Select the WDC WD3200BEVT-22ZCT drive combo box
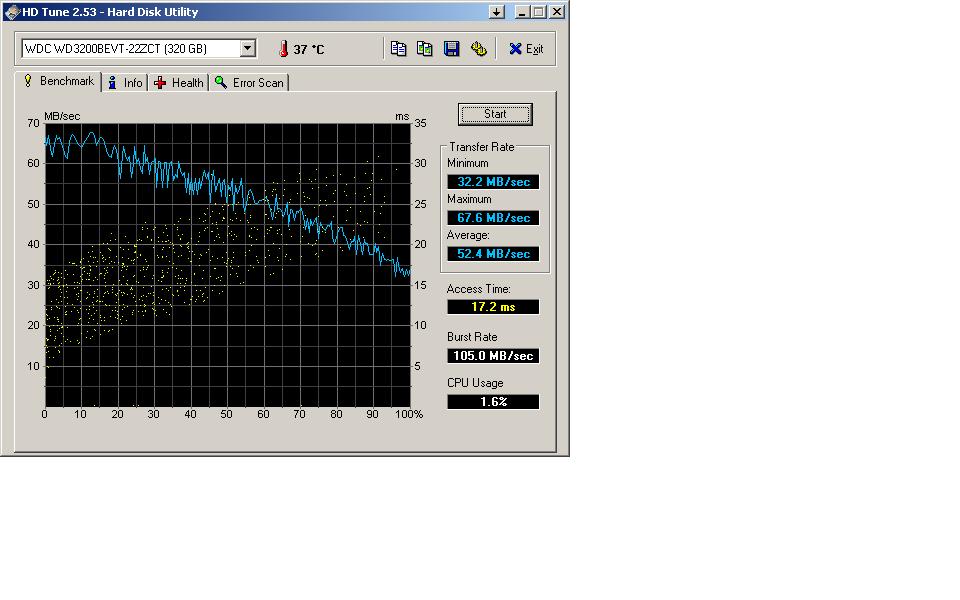The image size is (960, 600). 138,48
